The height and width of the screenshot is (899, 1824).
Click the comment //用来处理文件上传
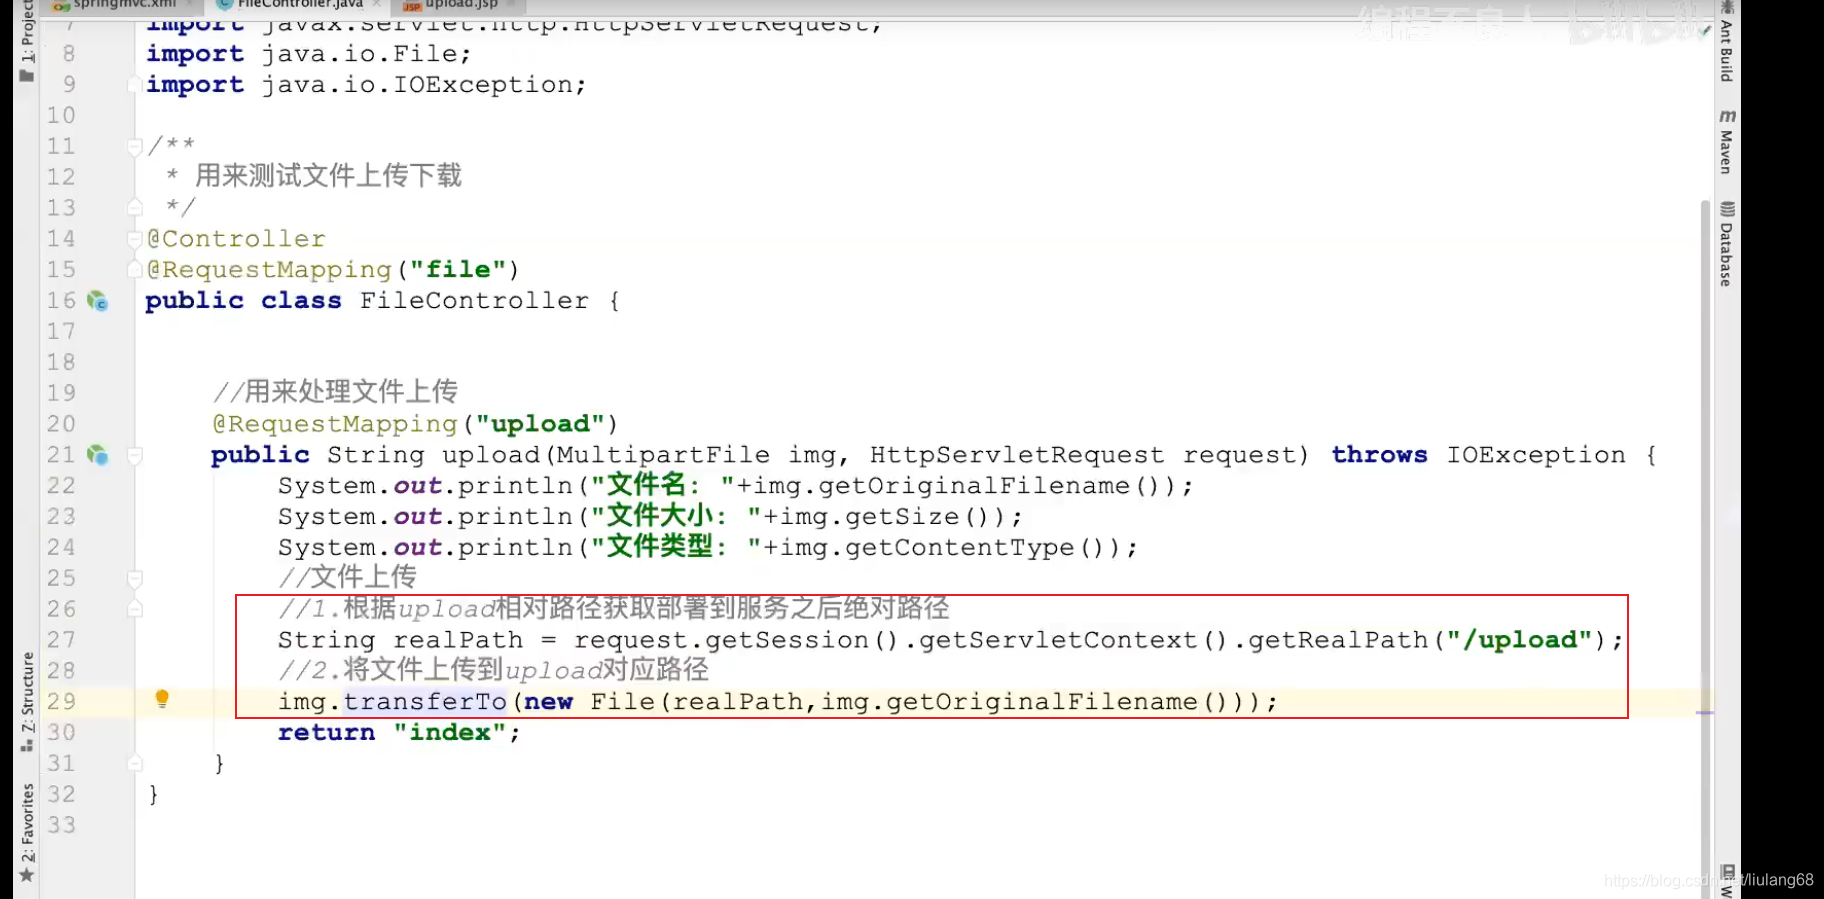pos(335,392)
